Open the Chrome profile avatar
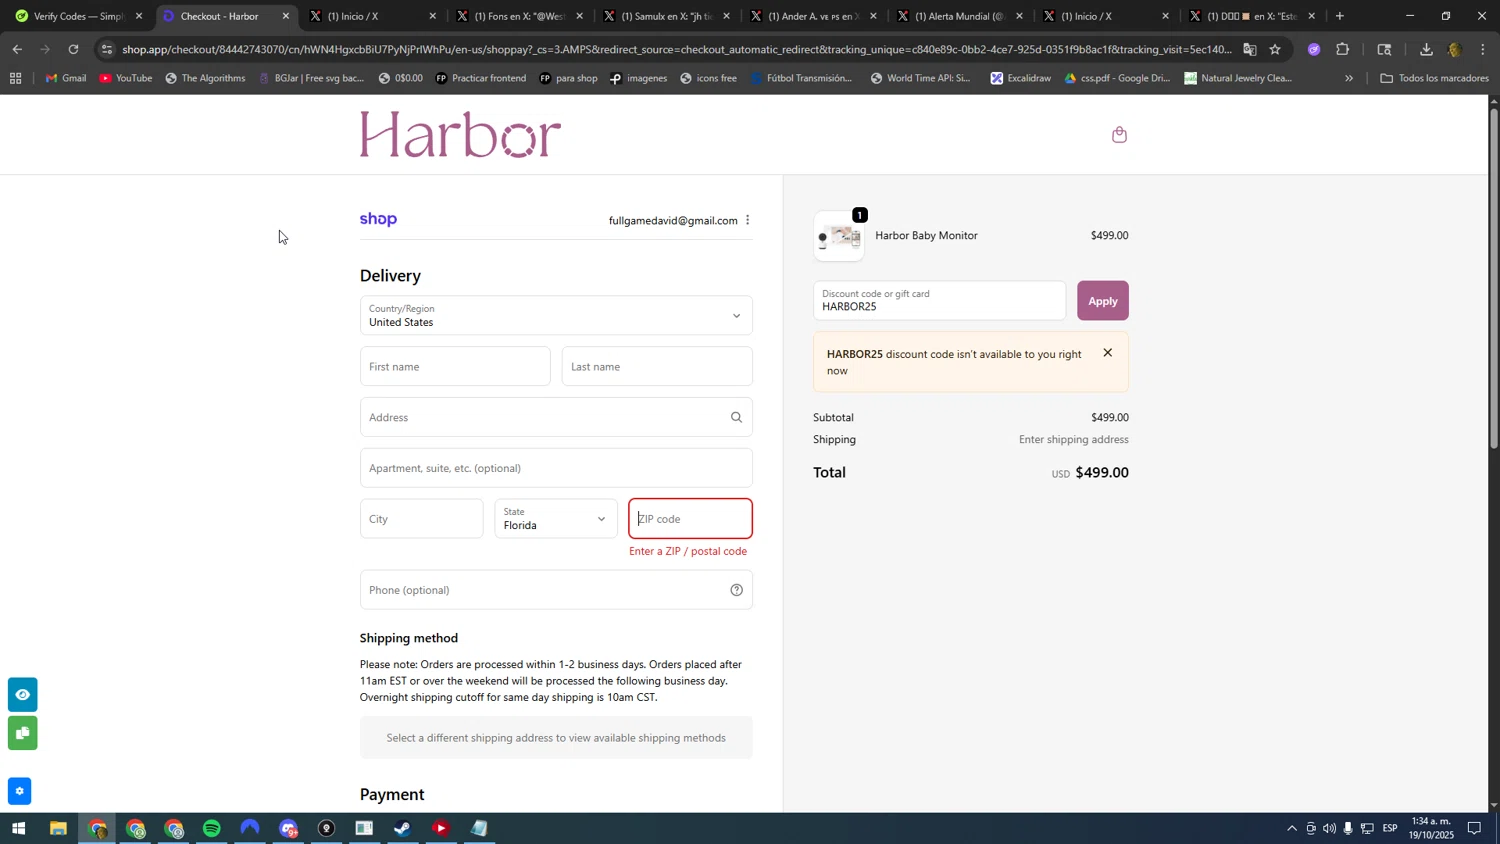1500x844 pixels. [x=1455, y=49]
